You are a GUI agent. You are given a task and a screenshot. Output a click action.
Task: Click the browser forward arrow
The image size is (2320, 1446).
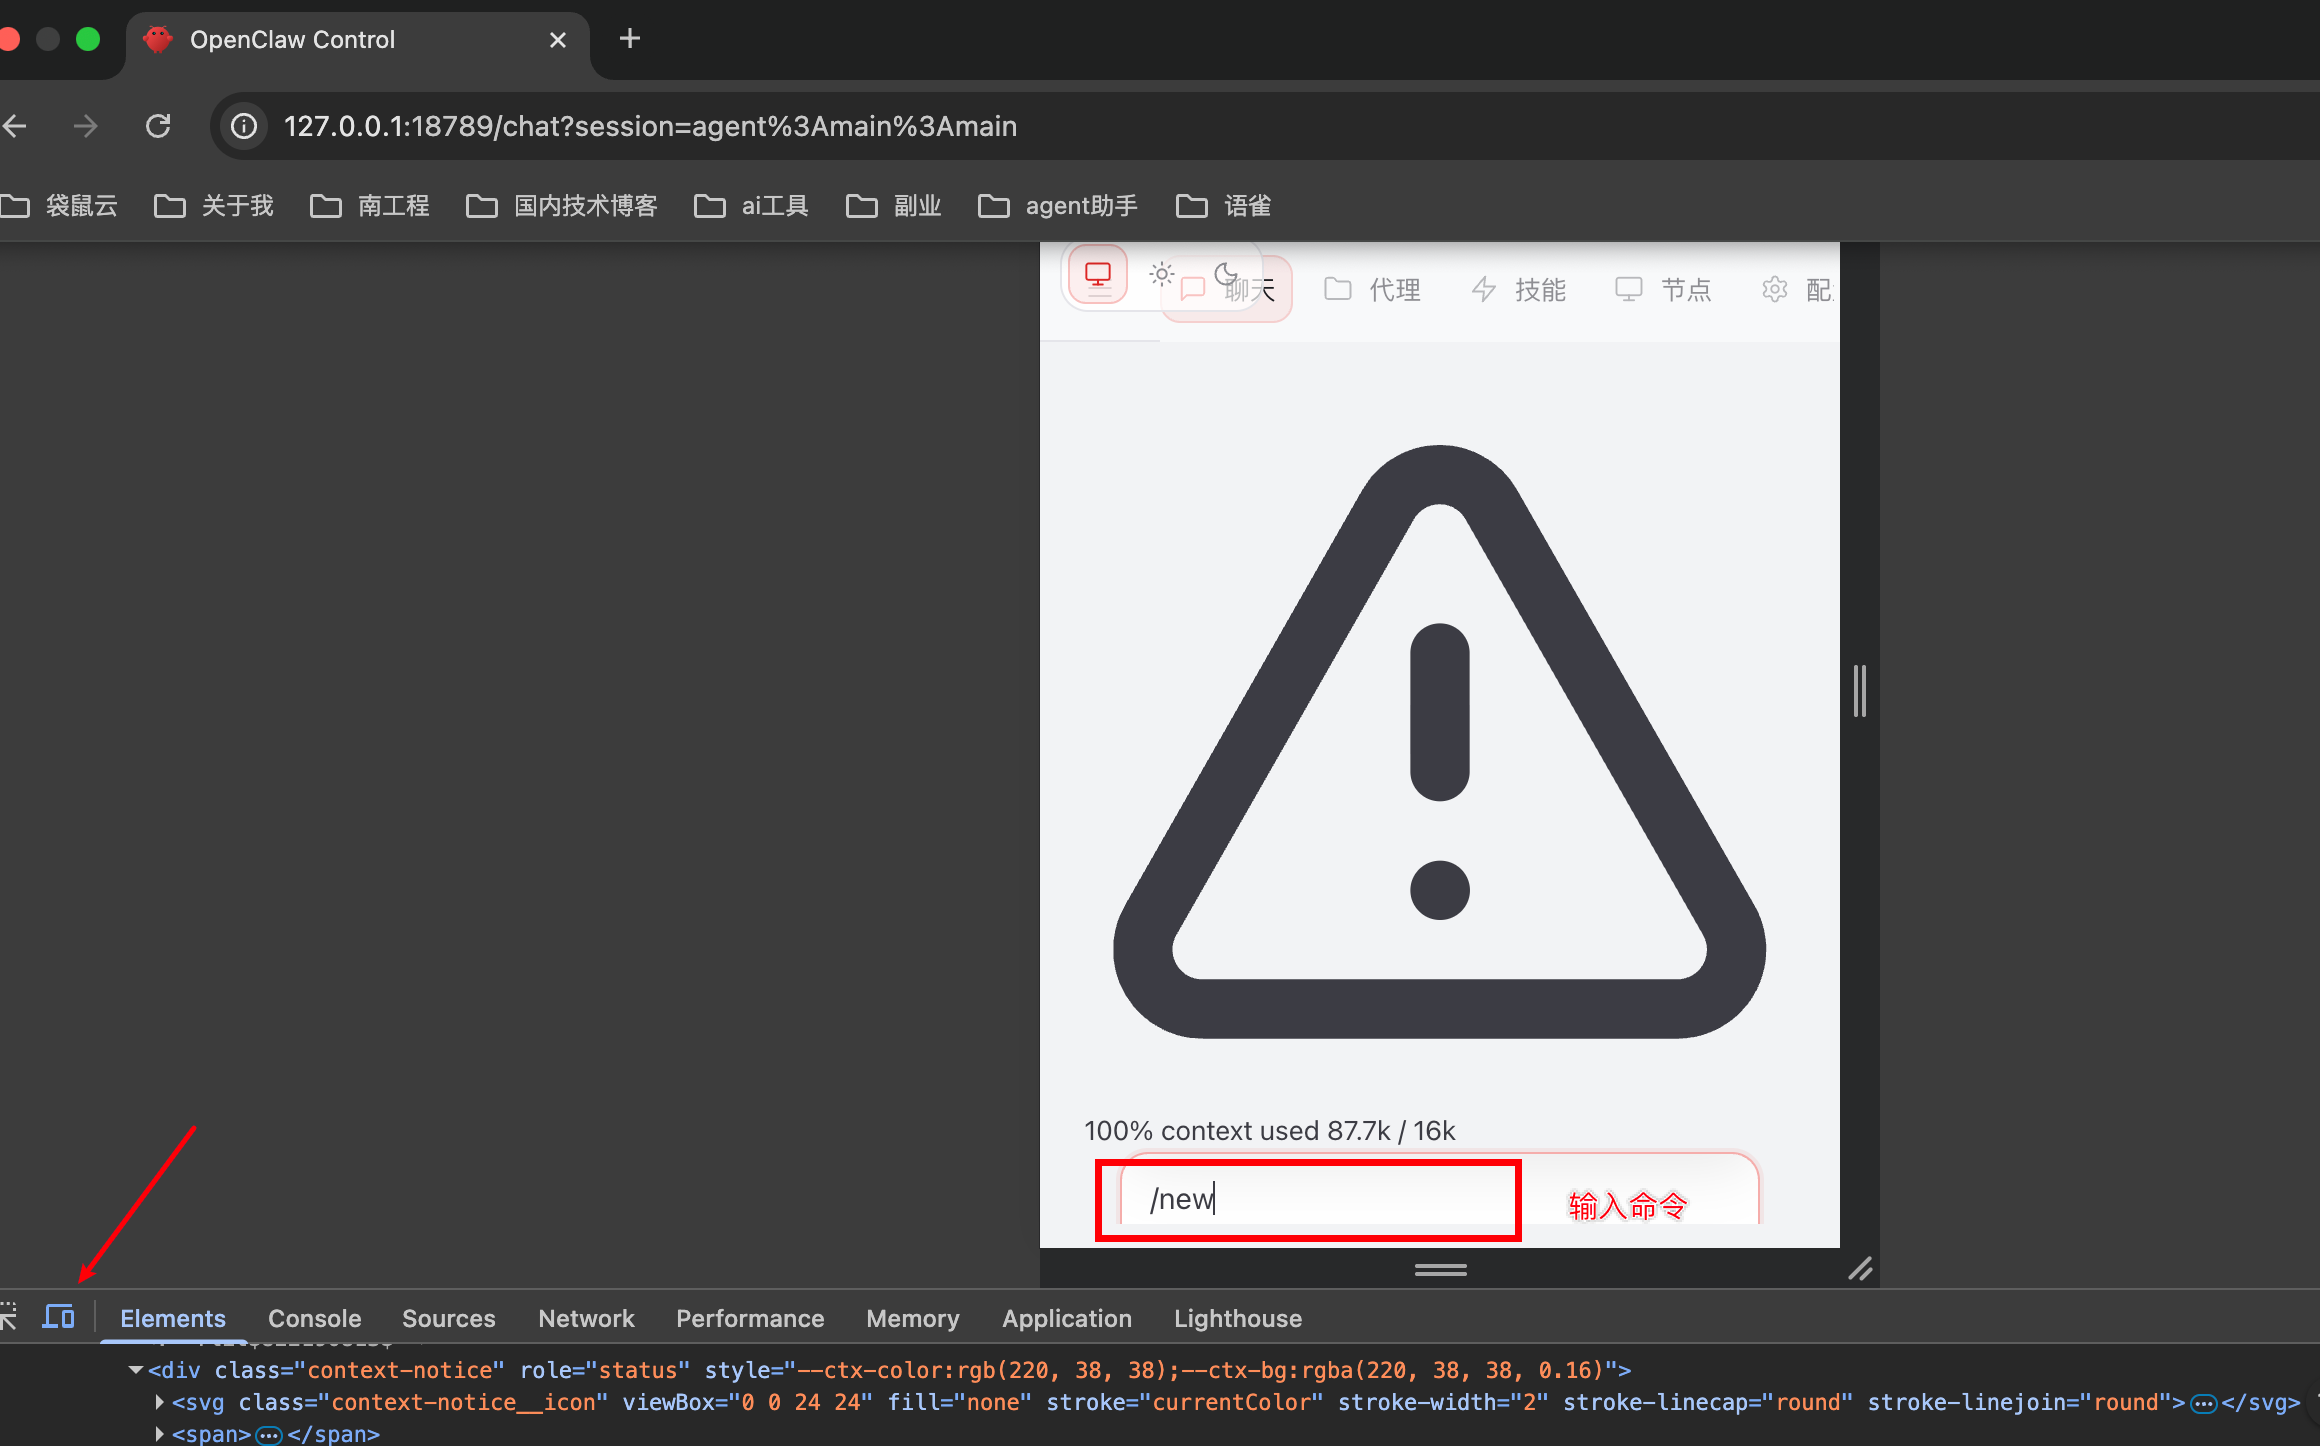(86, 126)
